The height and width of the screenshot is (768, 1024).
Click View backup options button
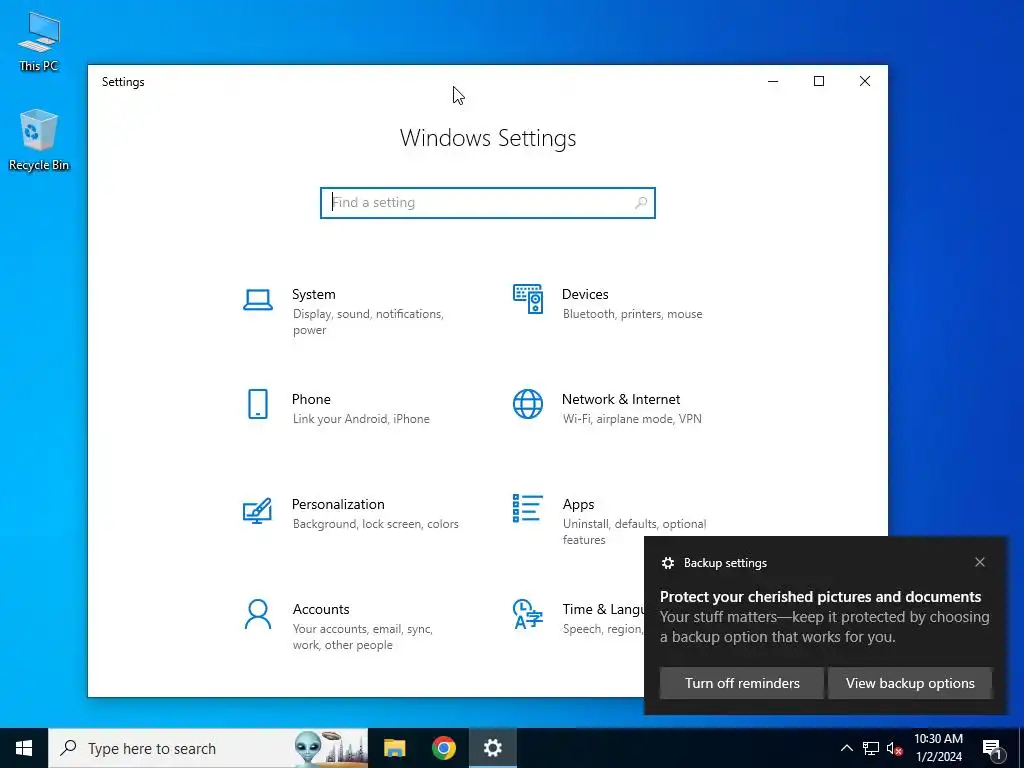coord(910,683)
